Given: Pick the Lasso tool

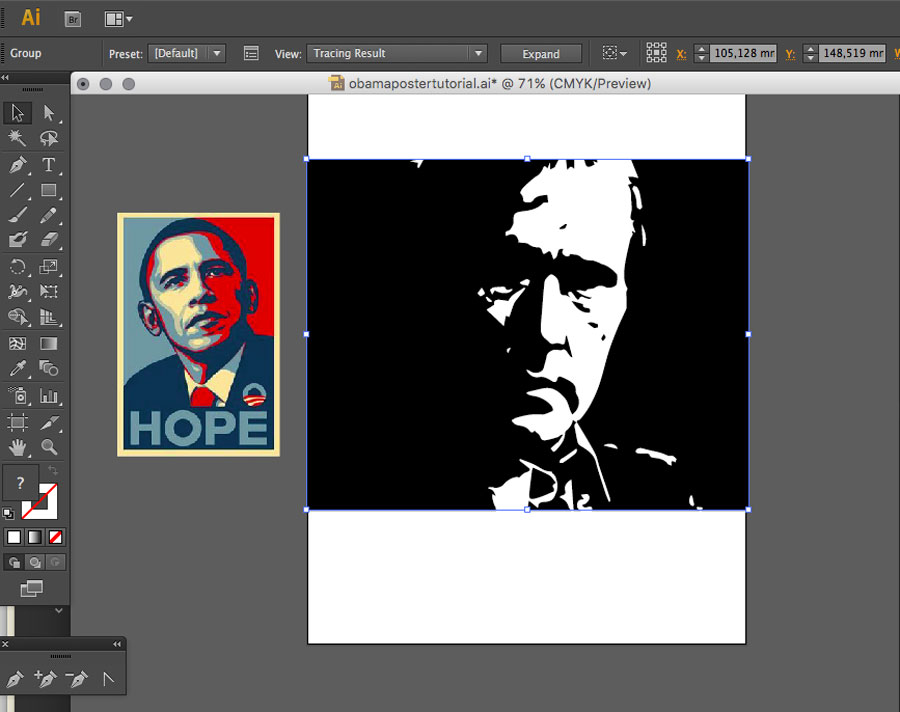Looking at the screenshot, I should point(49,138).
